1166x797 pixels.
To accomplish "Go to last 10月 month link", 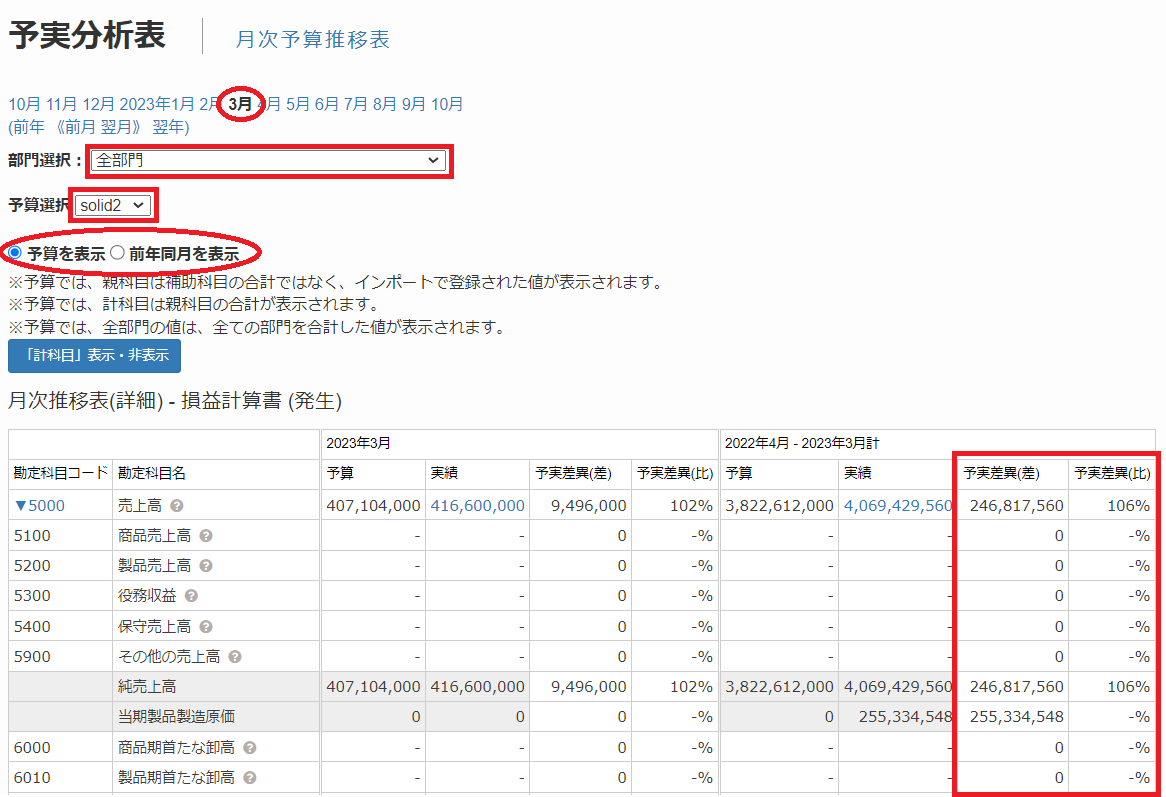I will click(447, 104).
